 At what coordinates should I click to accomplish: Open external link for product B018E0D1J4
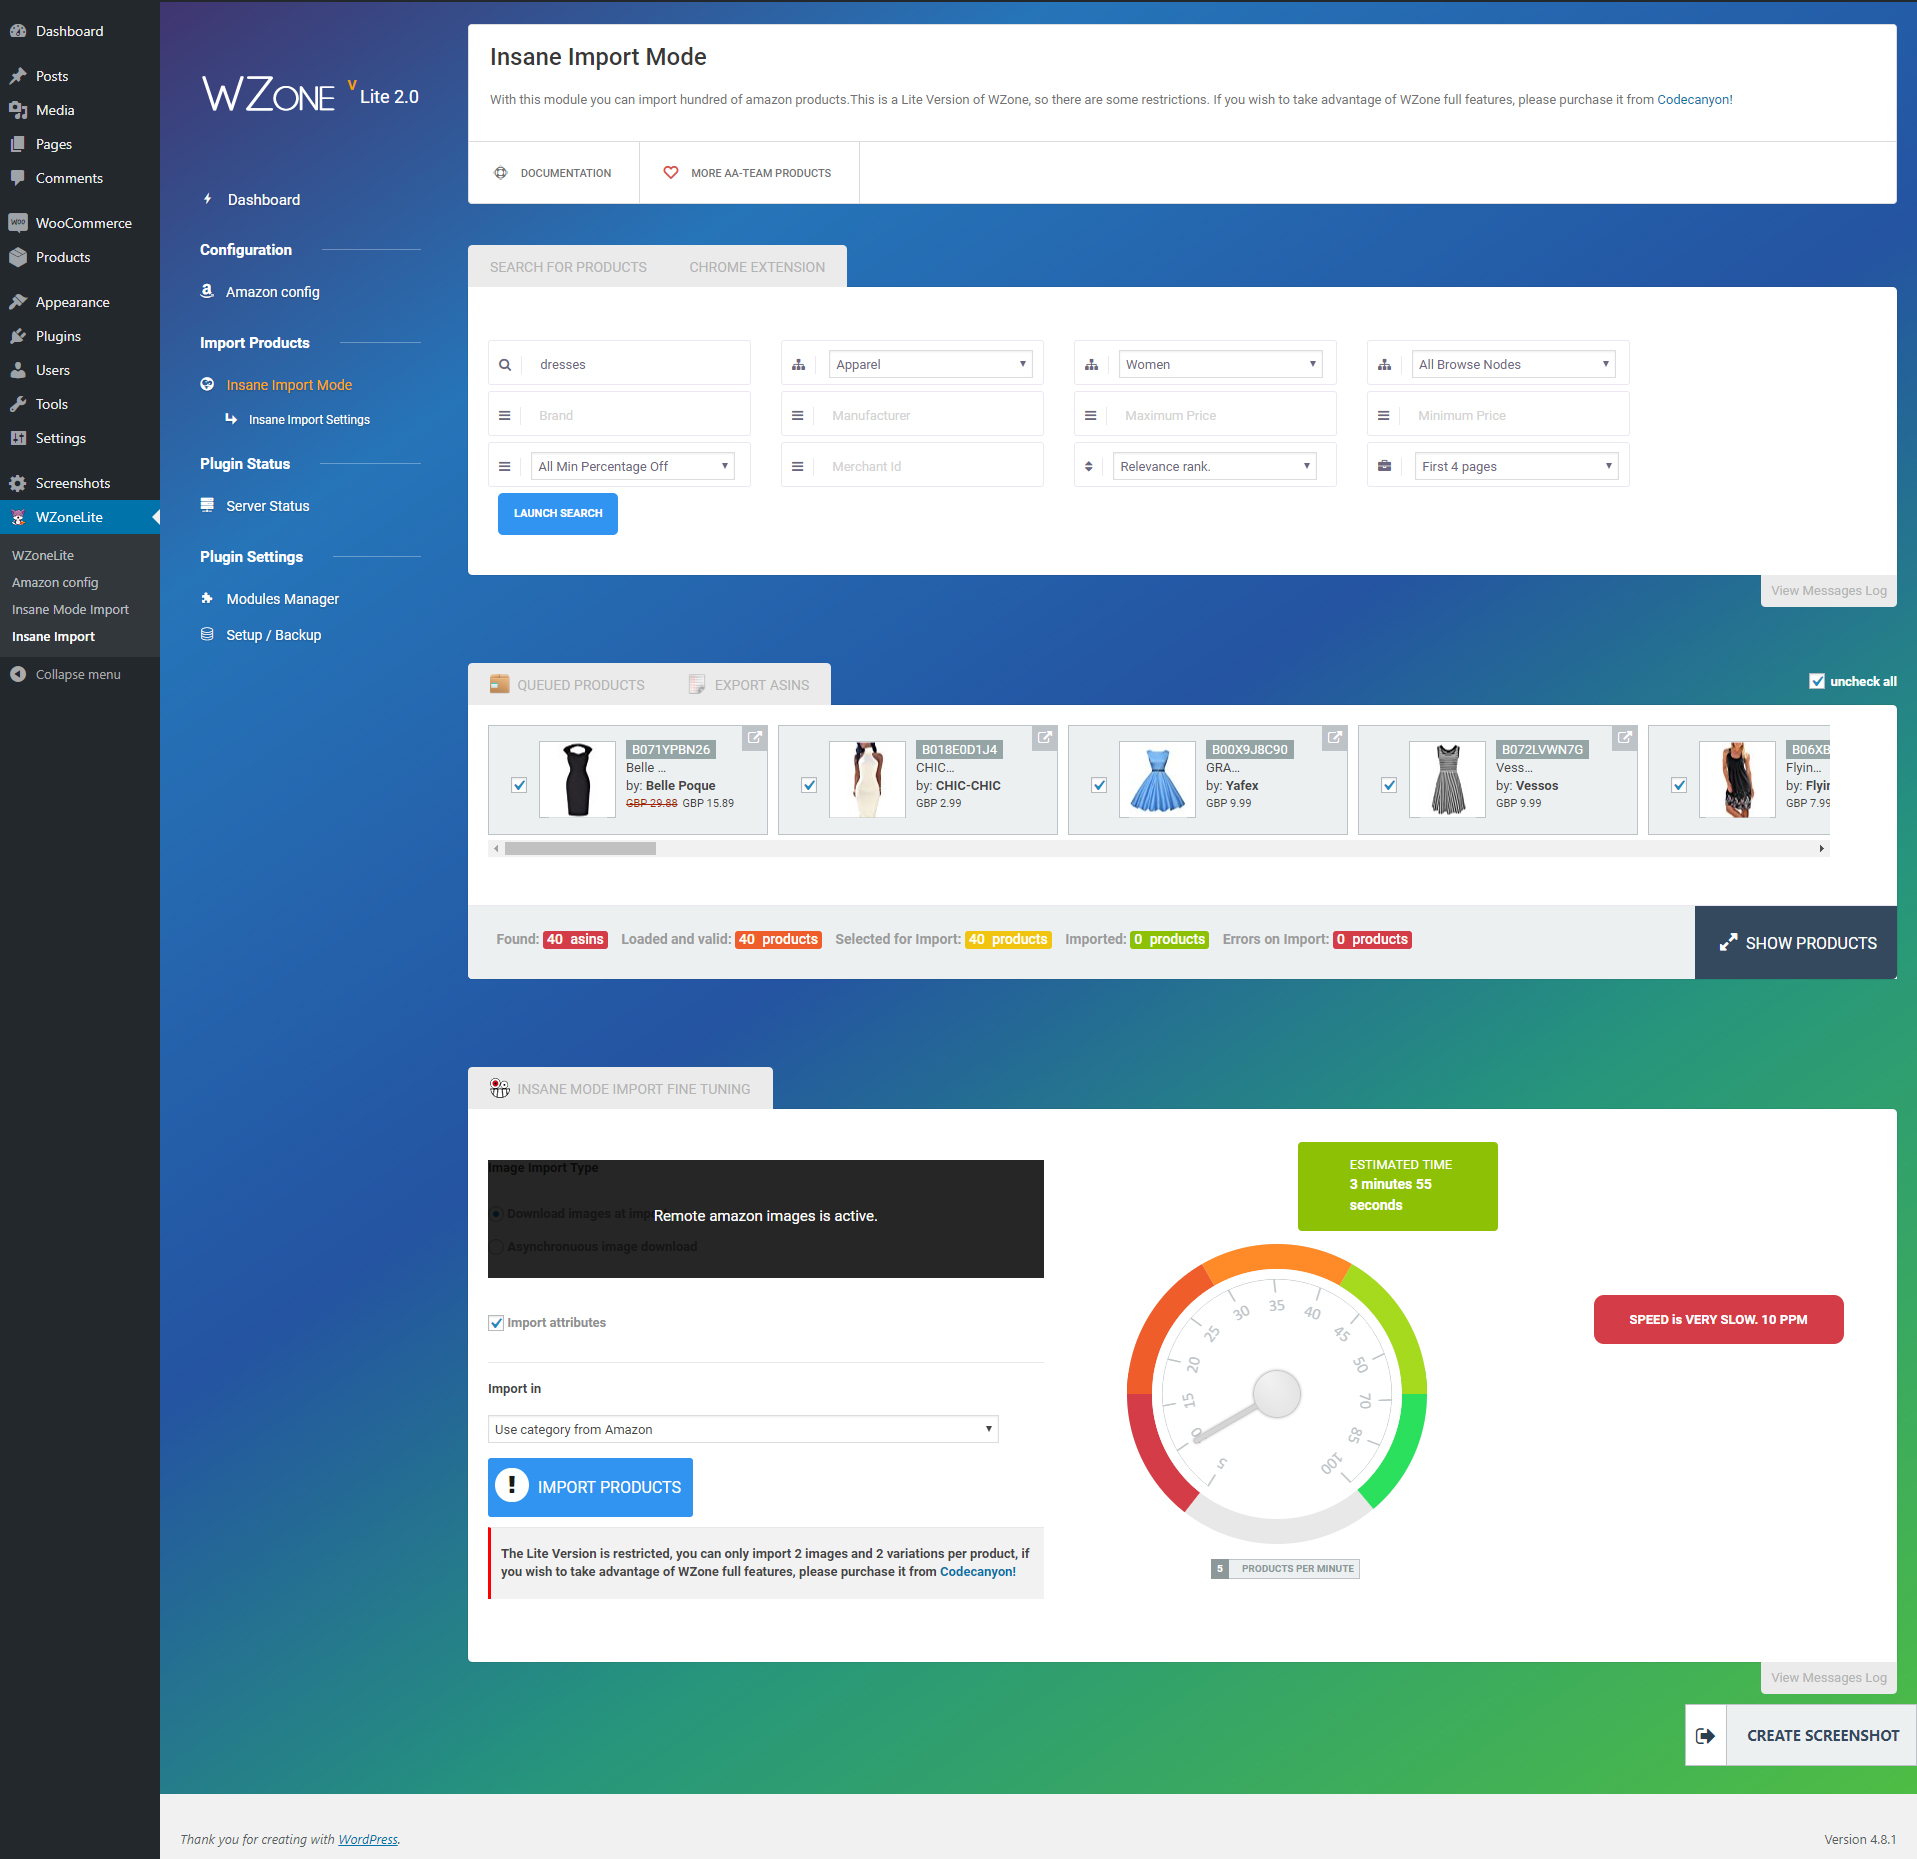click(x=1045, y=738)
